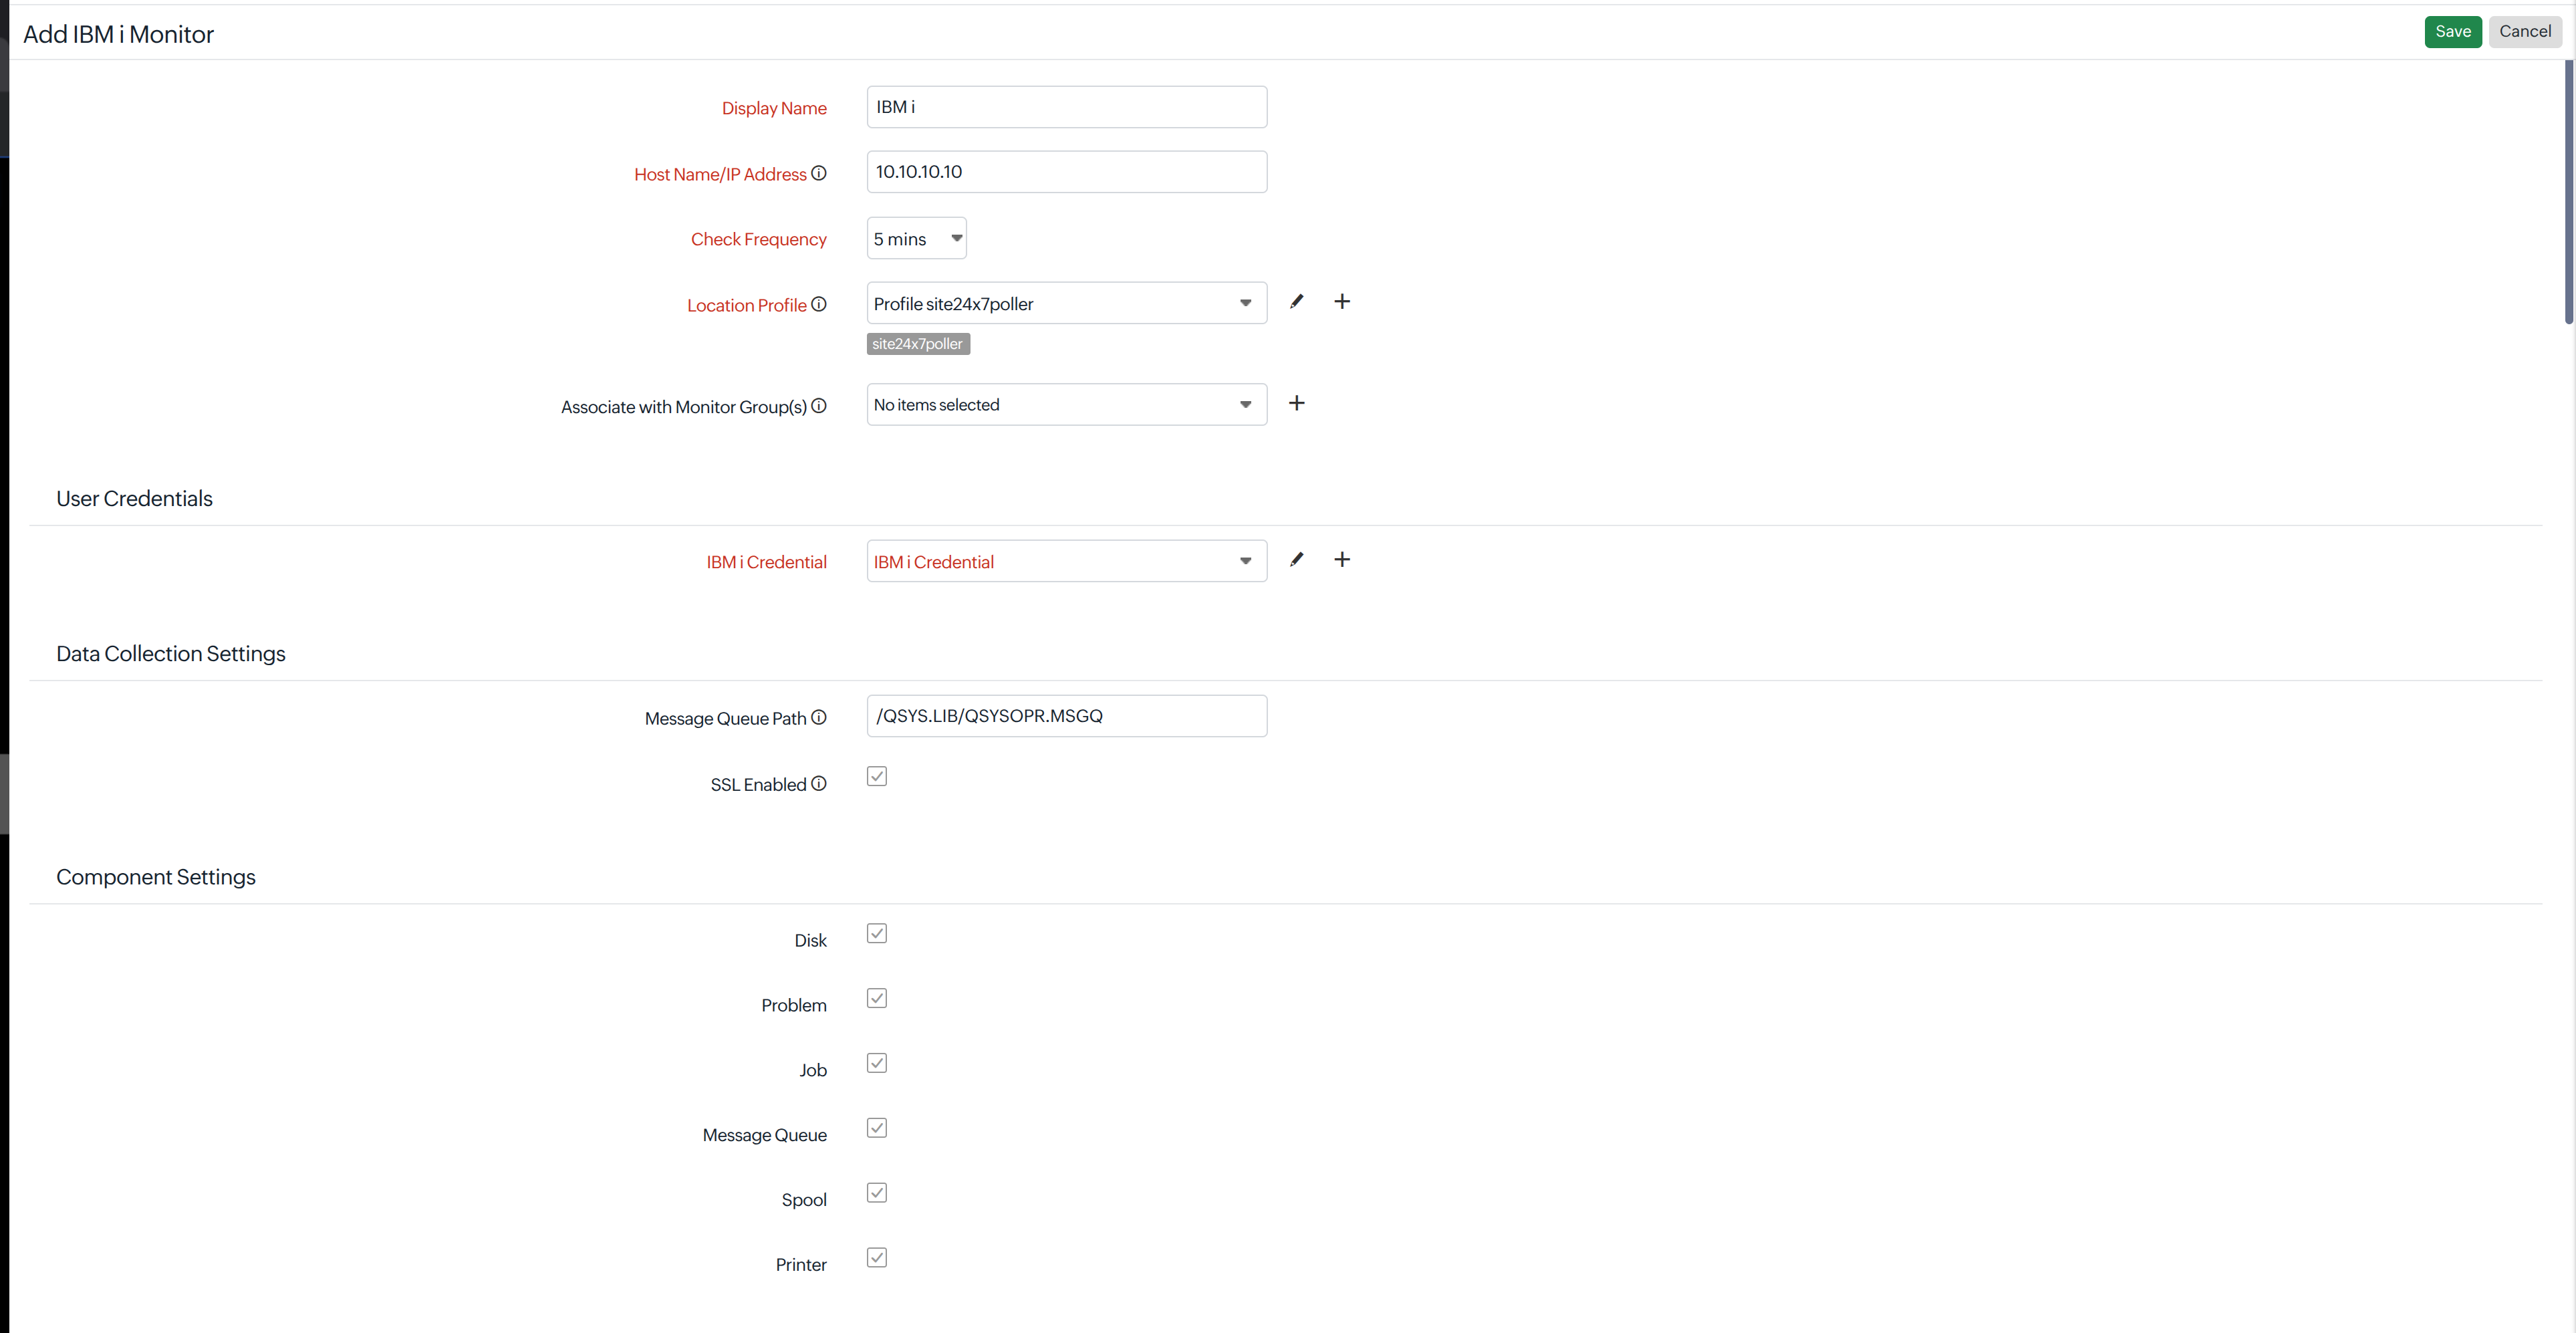
Task: Open Message Queue Path info icon
Action: coord(819,717)
